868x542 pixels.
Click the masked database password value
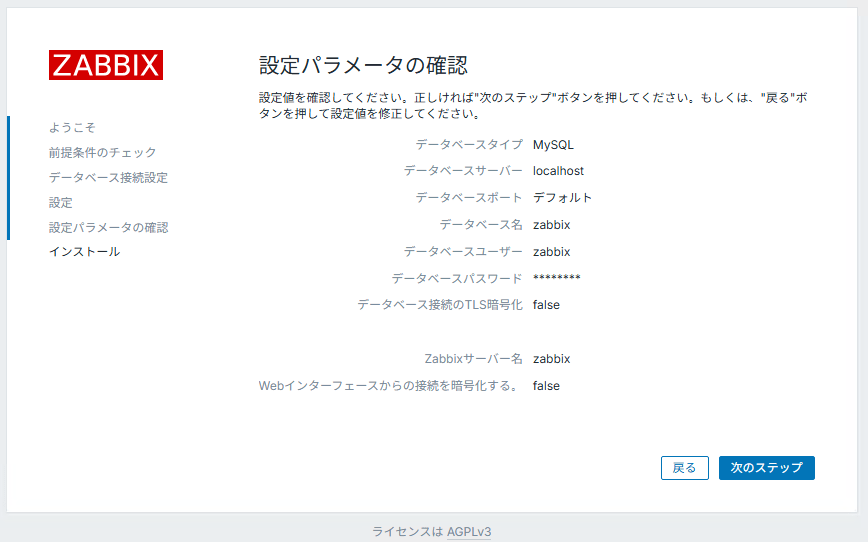556,279
